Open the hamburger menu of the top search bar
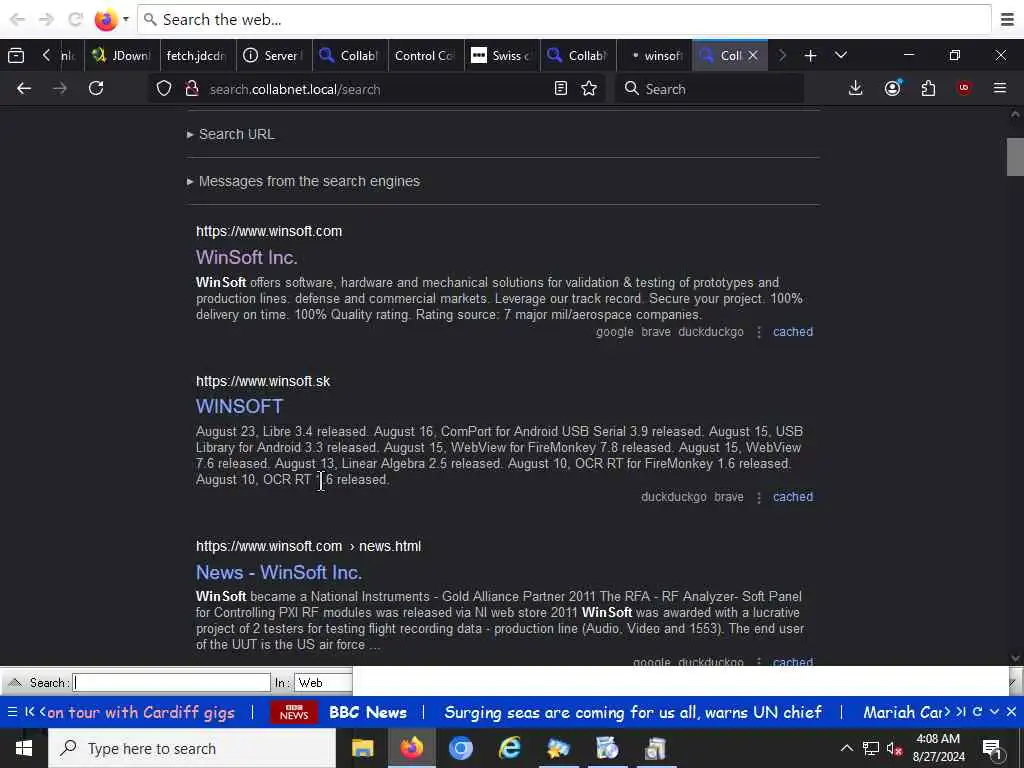Viewport: 1024px width, 768px height. pos(1007,20)
